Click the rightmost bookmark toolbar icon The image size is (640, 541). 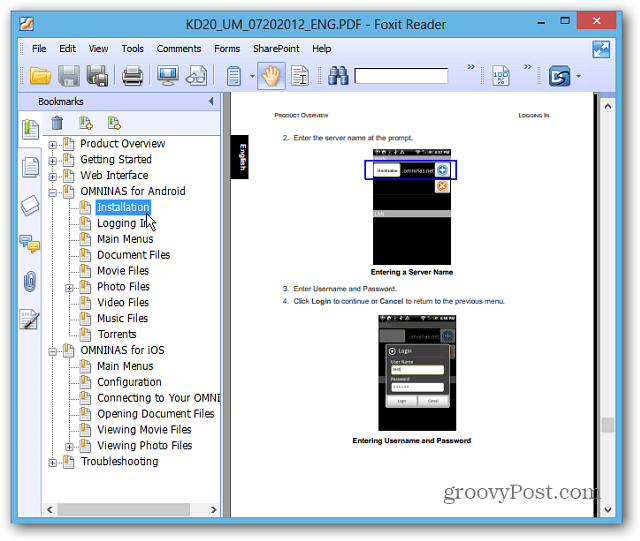114,122
